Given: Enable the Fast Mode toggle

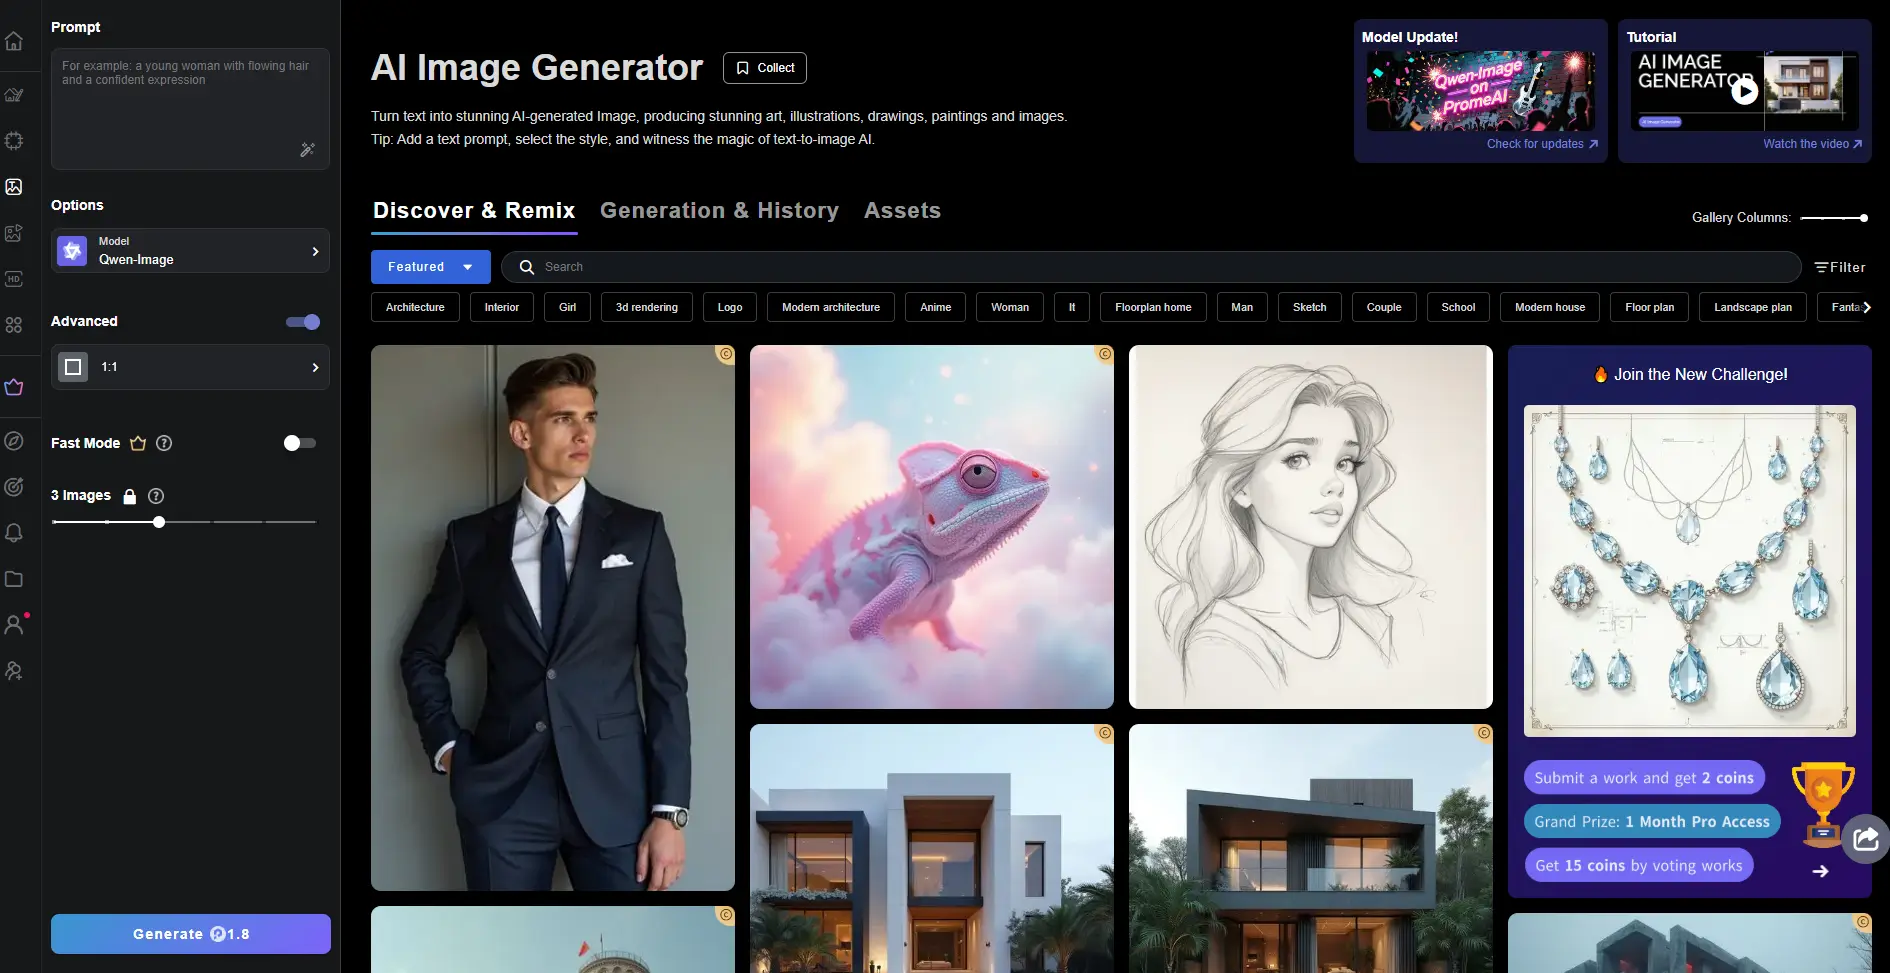Looking at the screenshot, I should pos(299,443).
